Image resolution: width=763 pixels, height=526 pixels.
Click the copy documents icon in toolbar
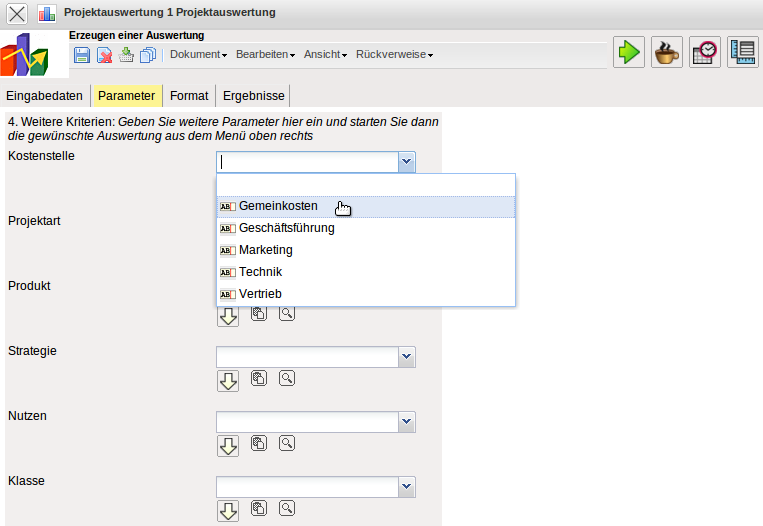point(148,55)
